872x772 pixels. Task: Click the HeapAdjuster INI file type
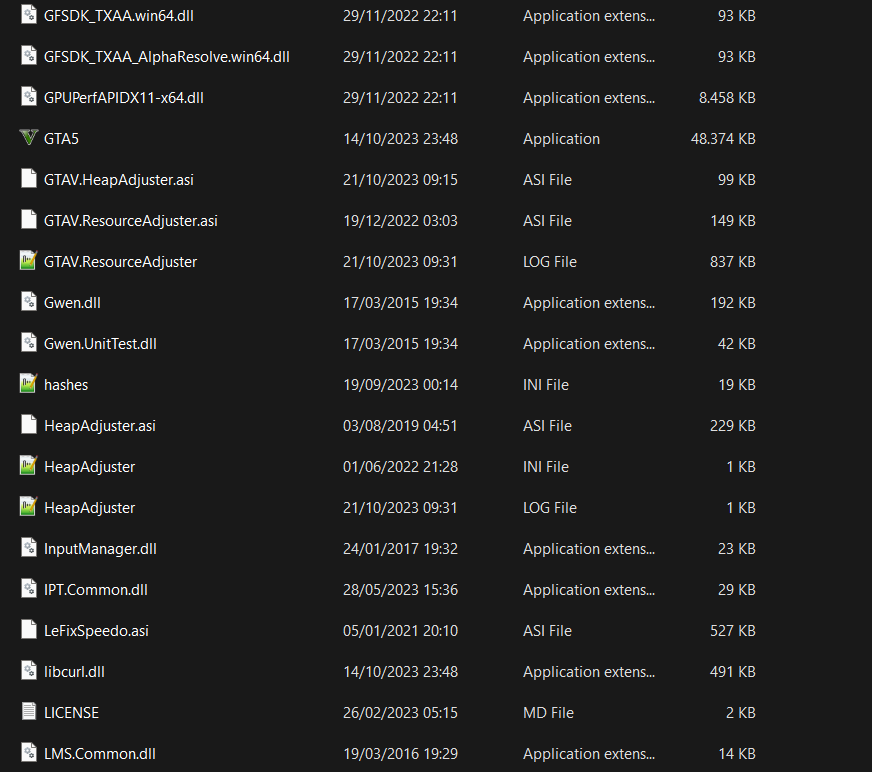click(546, 467)
